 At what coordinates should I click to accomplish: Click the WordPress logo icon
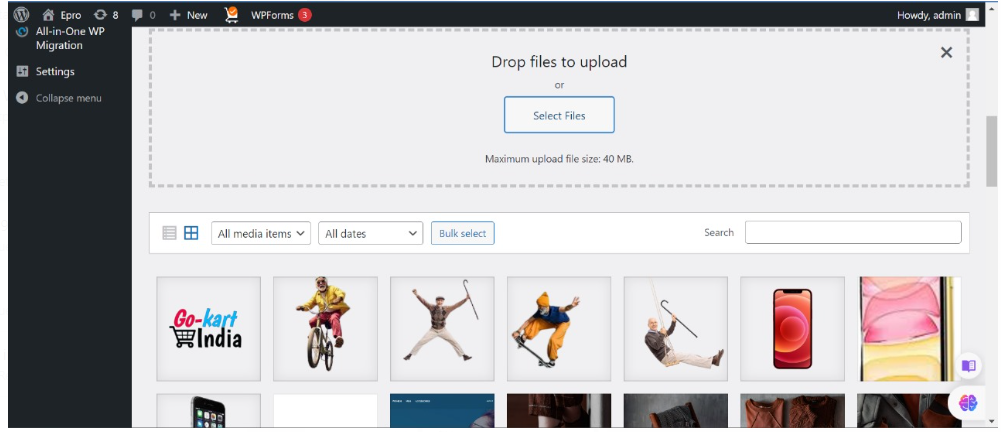21,15
